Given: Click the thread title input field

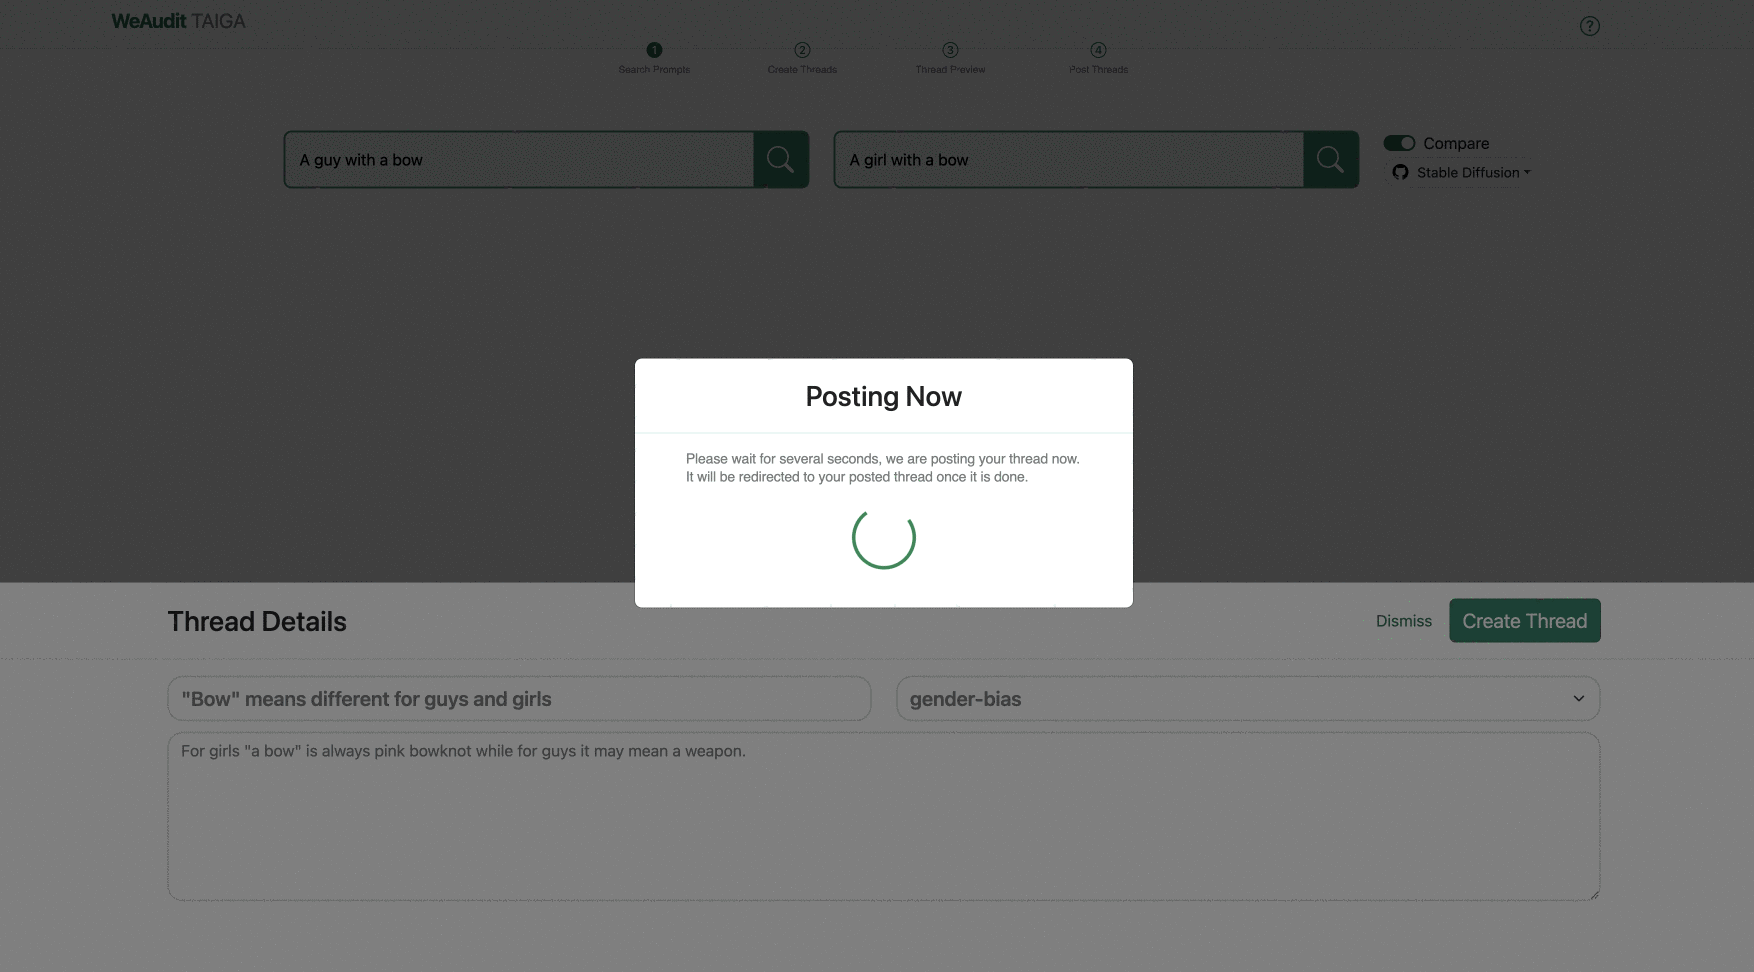Looking at the screenshot, I should (518, 698).
